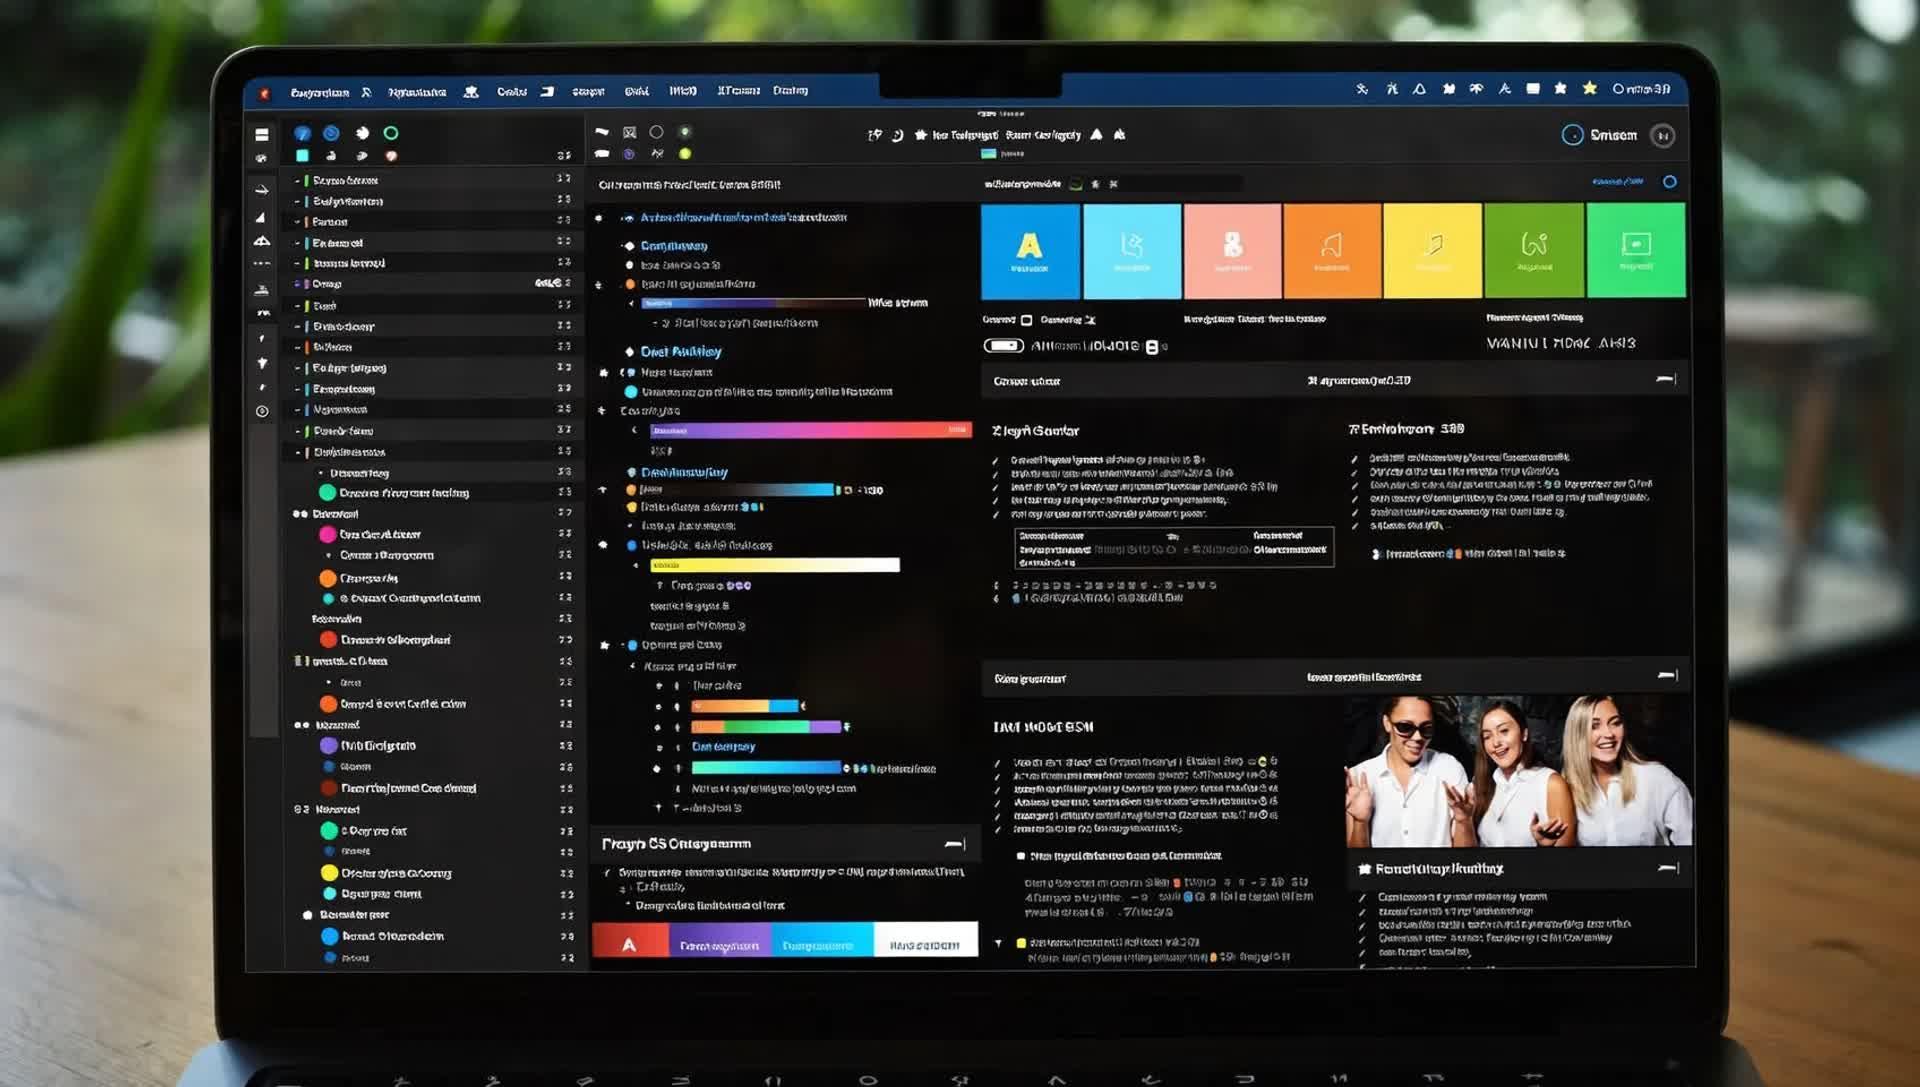Click the blue tile with yellow letter A
Image resolution: width=1920 pixels, height=1087 pixels.
(x=1030, y=251)
